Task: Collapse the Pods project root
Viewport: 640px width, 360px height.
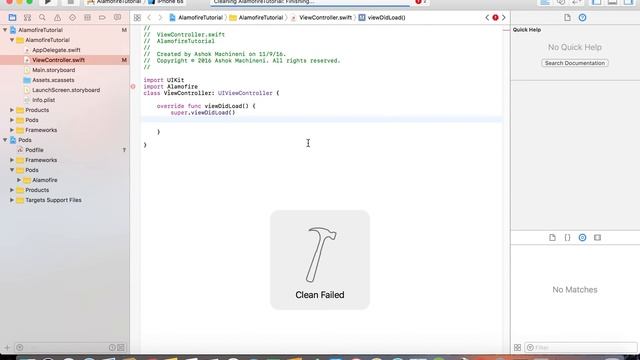Action: pos(5,140)
